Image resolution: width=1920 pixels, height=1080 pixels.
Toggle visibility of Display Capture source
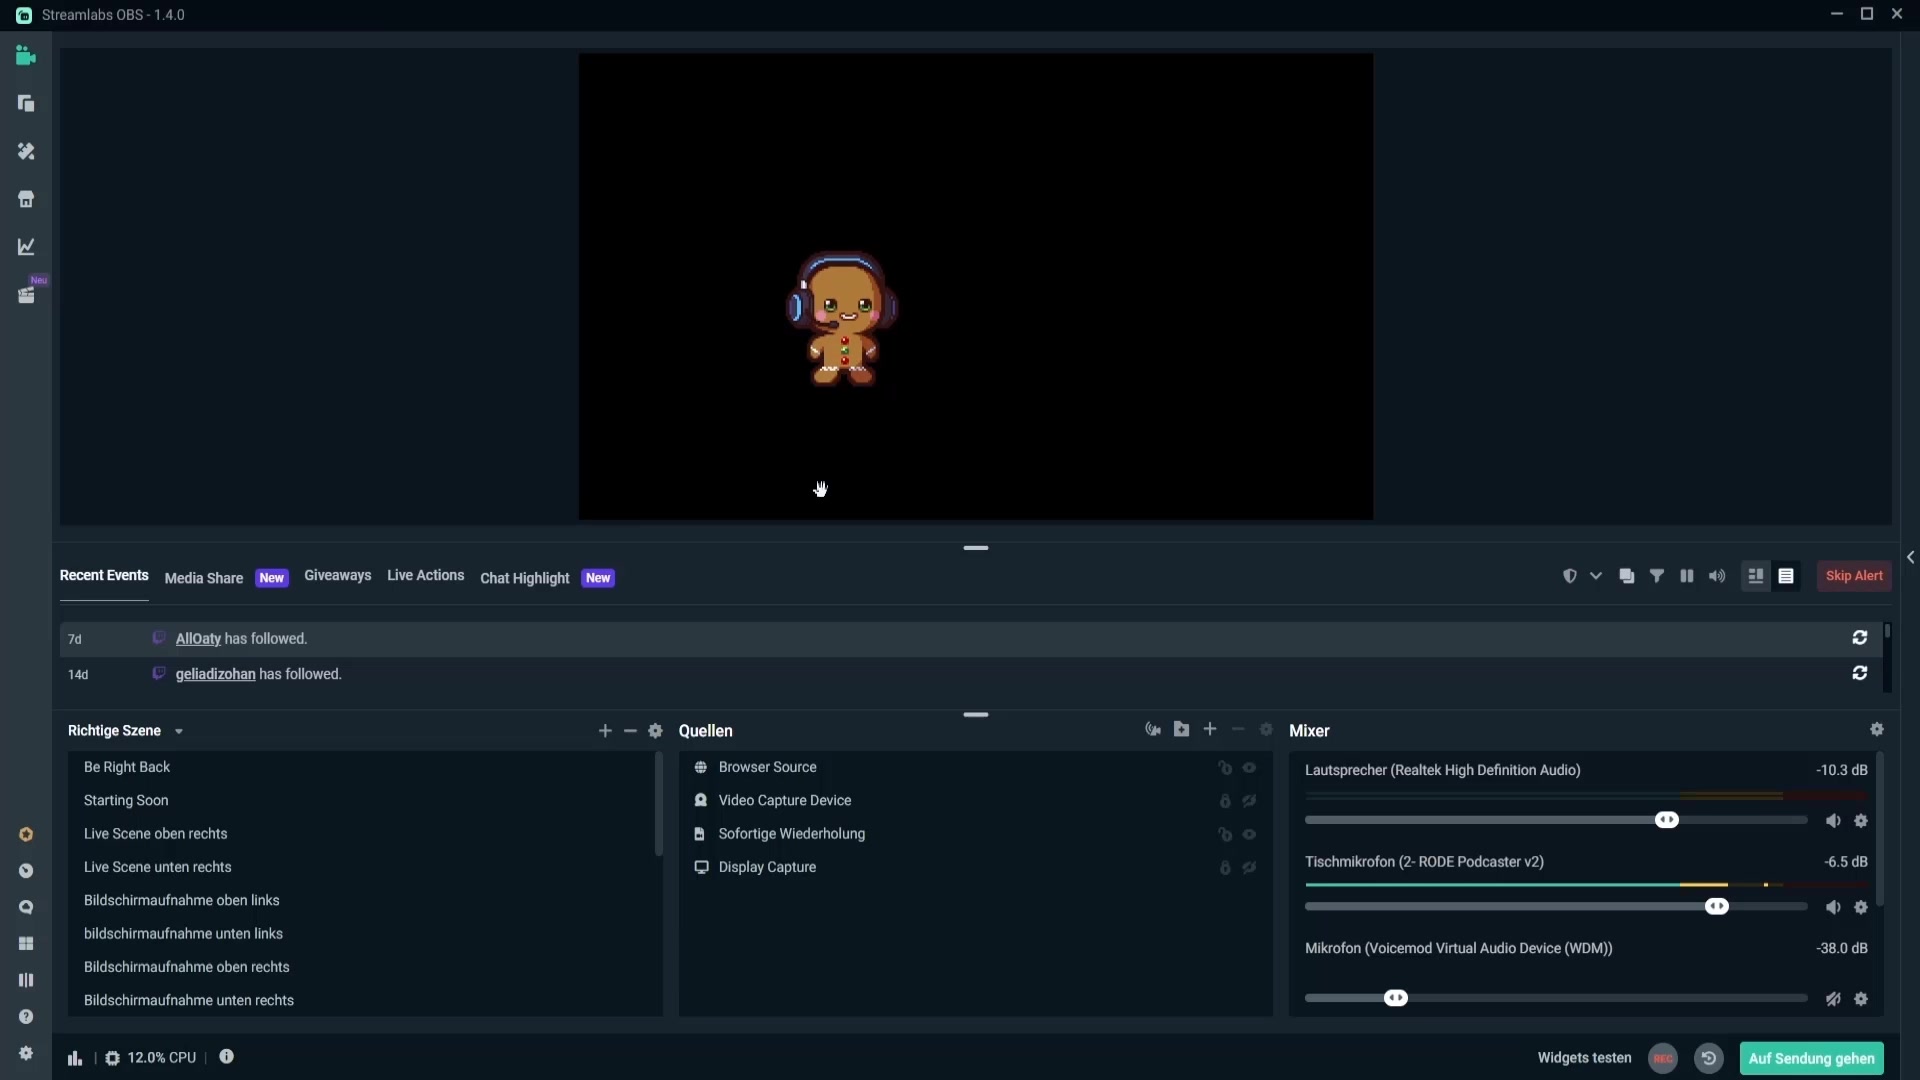[x=1249, y=868]
